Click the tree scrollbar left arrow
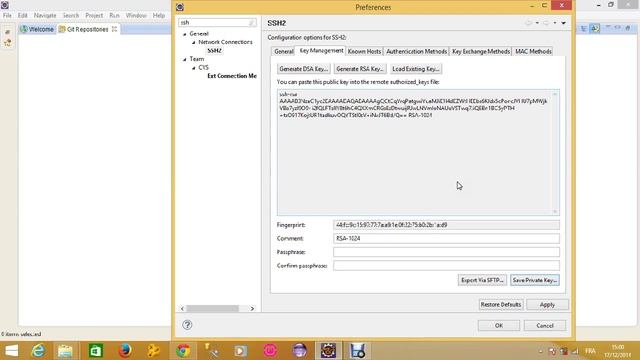Viewport: 640px width, 360px height. [182, 309]
